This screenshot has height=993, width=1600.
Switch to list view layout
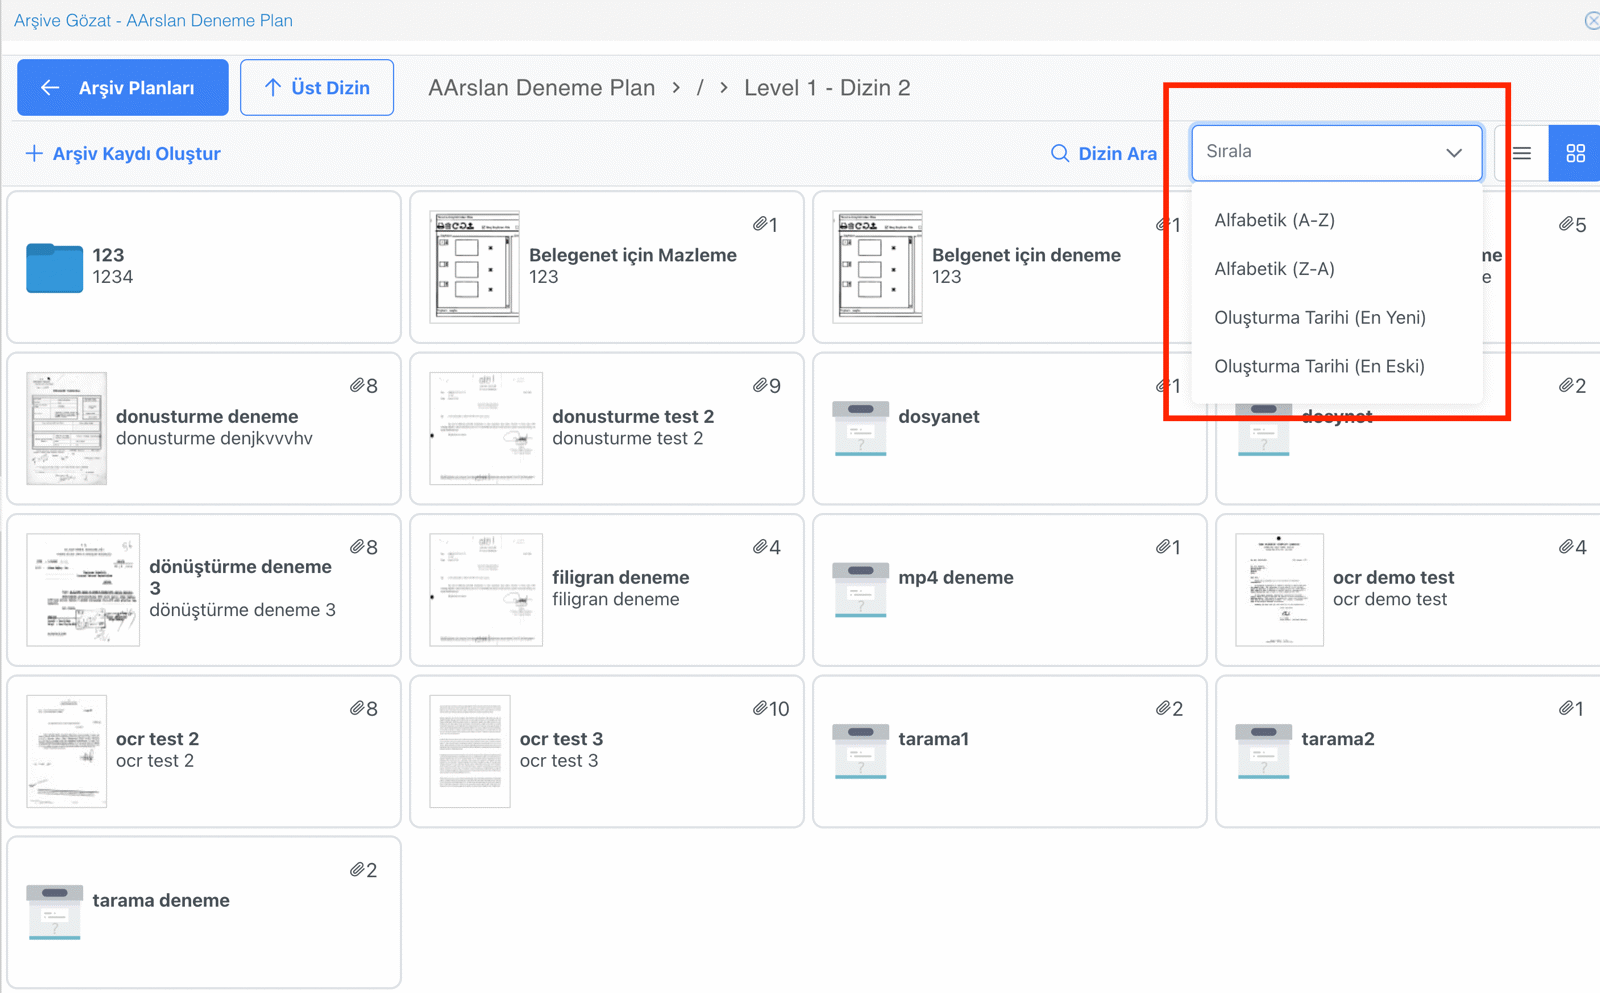1521,153
